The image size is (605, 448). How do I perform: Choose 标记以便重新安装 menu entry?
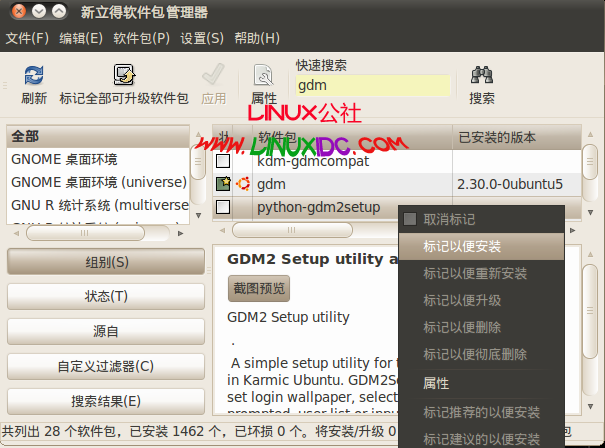pyautogui.click(x=481, y=273)
